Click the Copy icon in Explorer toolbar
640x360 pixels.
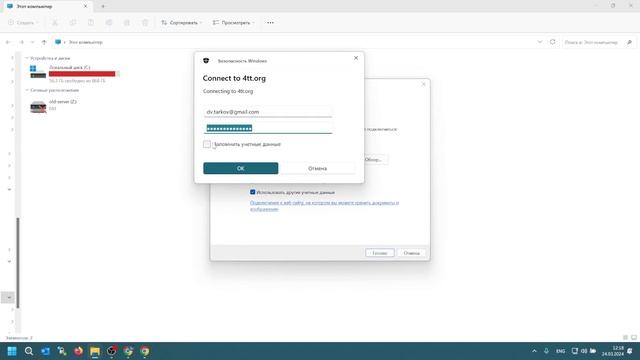click(73, 23)
